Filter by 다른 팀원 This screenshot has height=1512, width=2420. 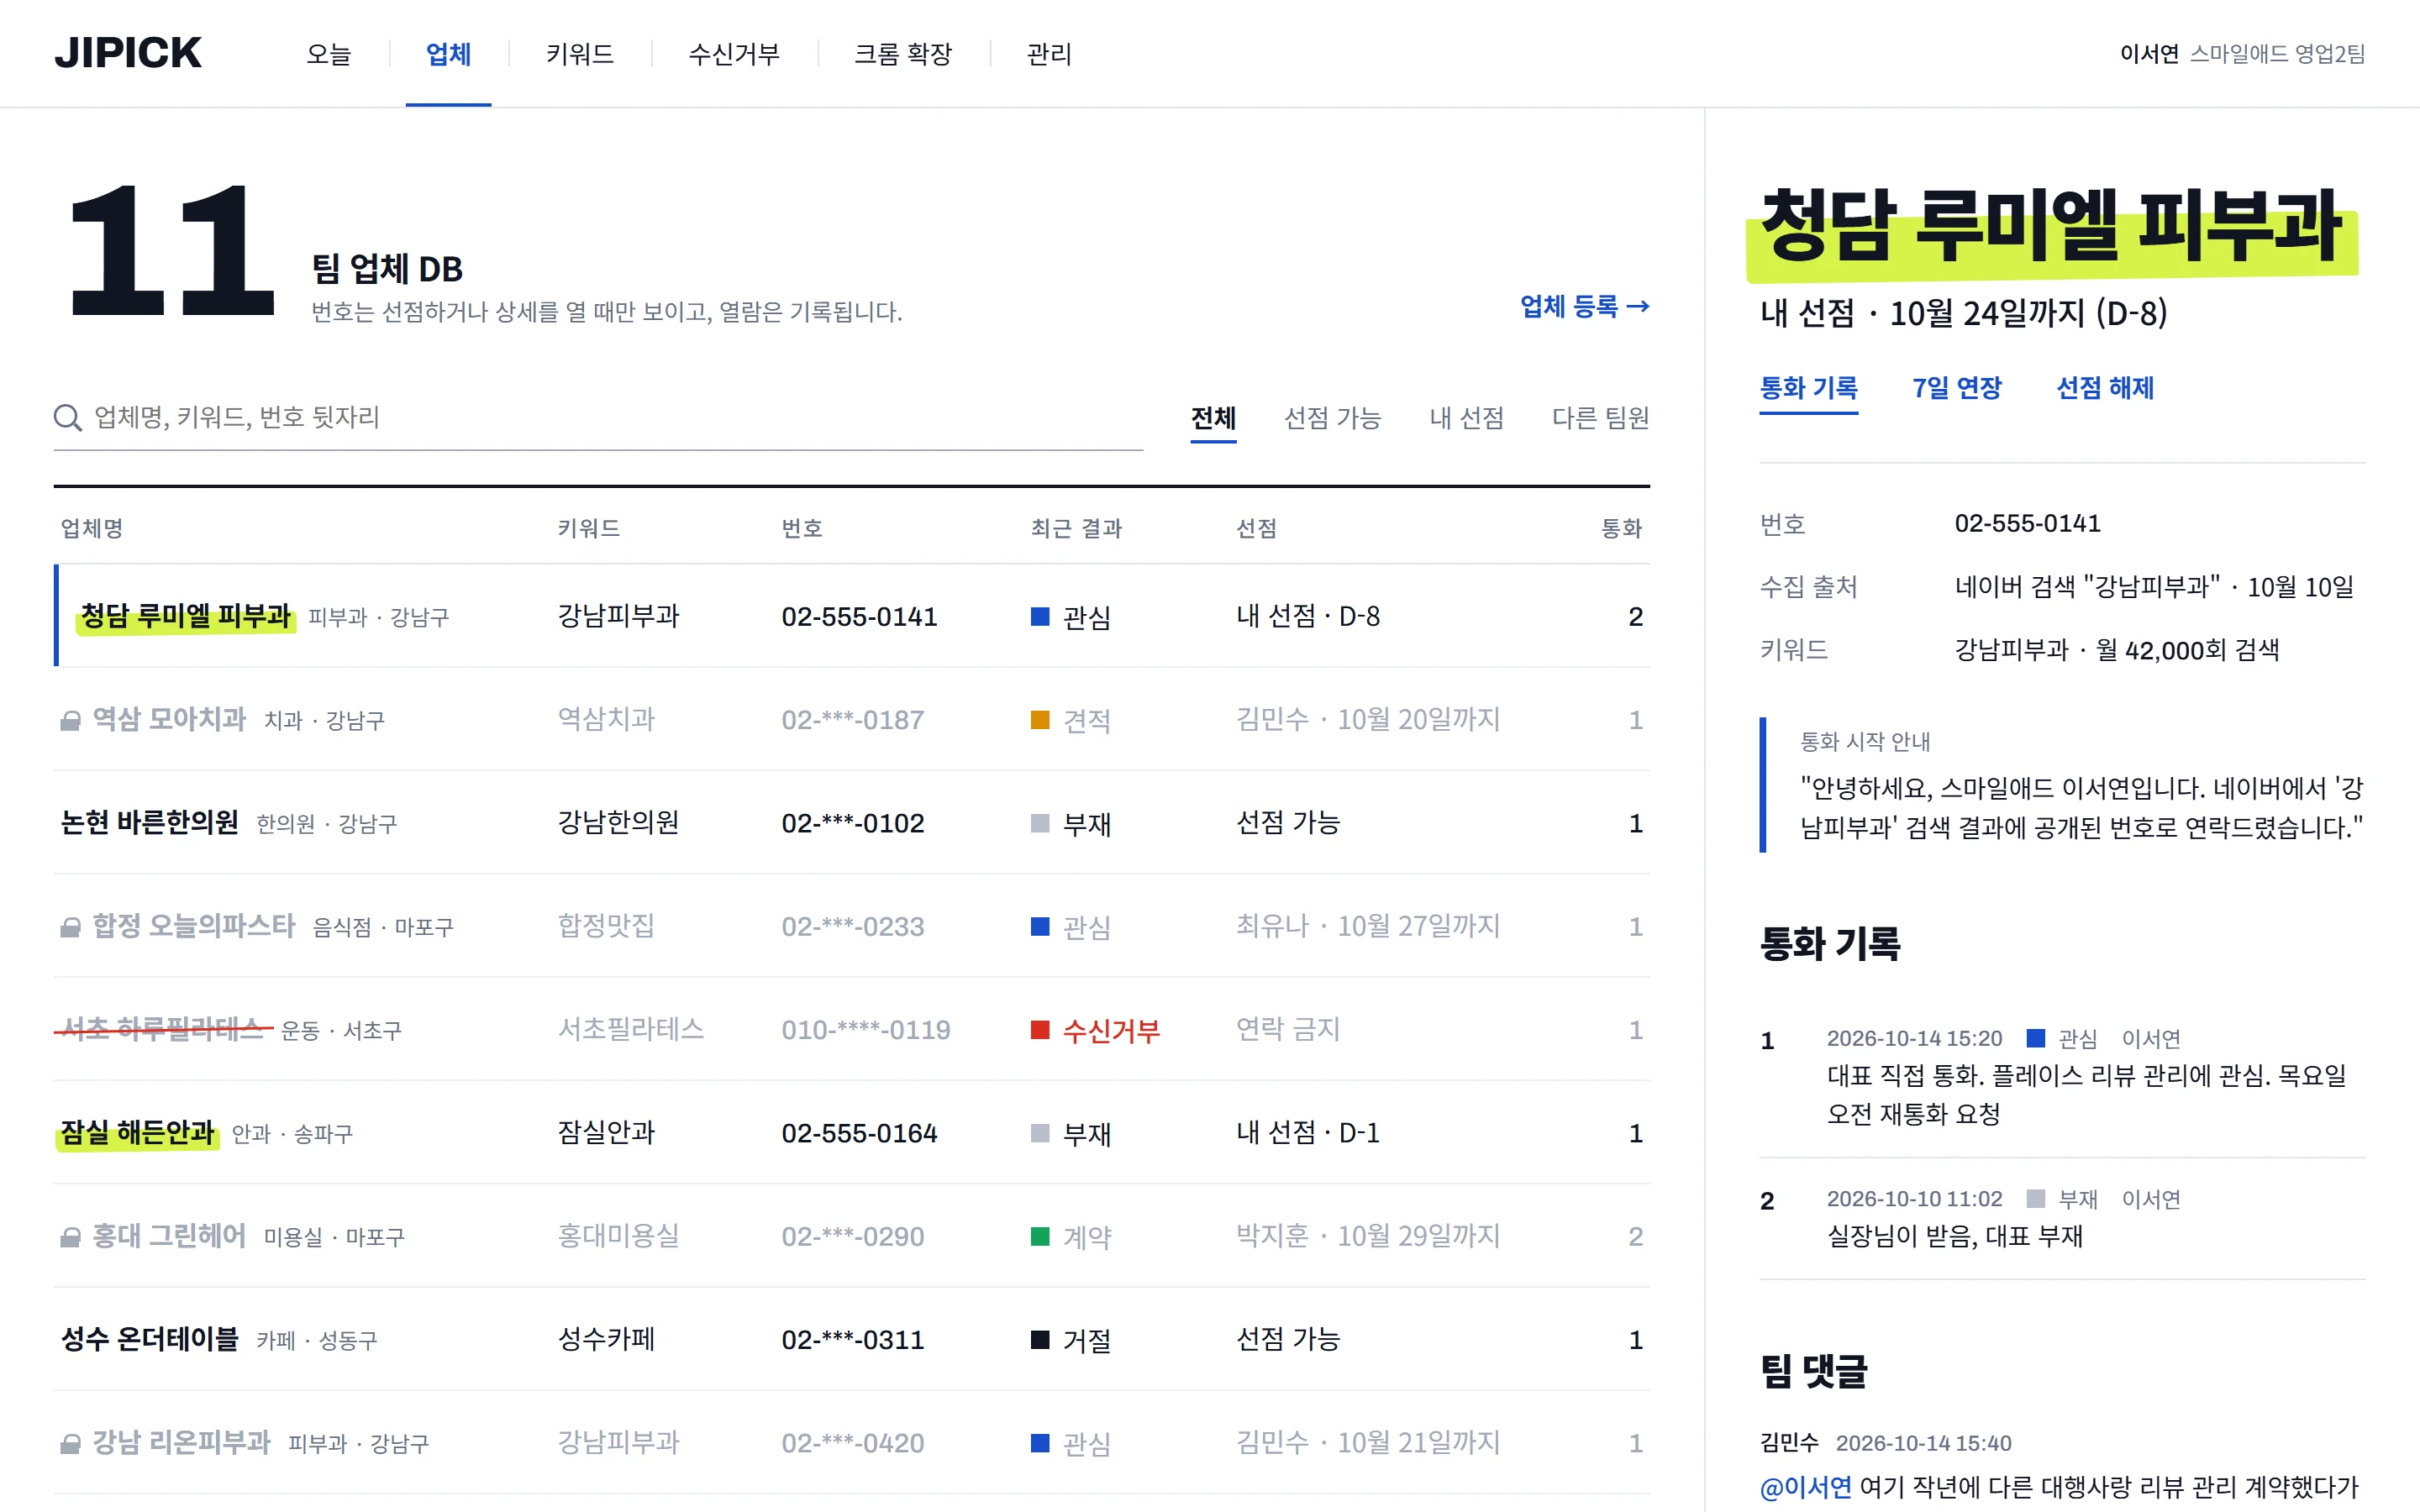click(1600, 418)
